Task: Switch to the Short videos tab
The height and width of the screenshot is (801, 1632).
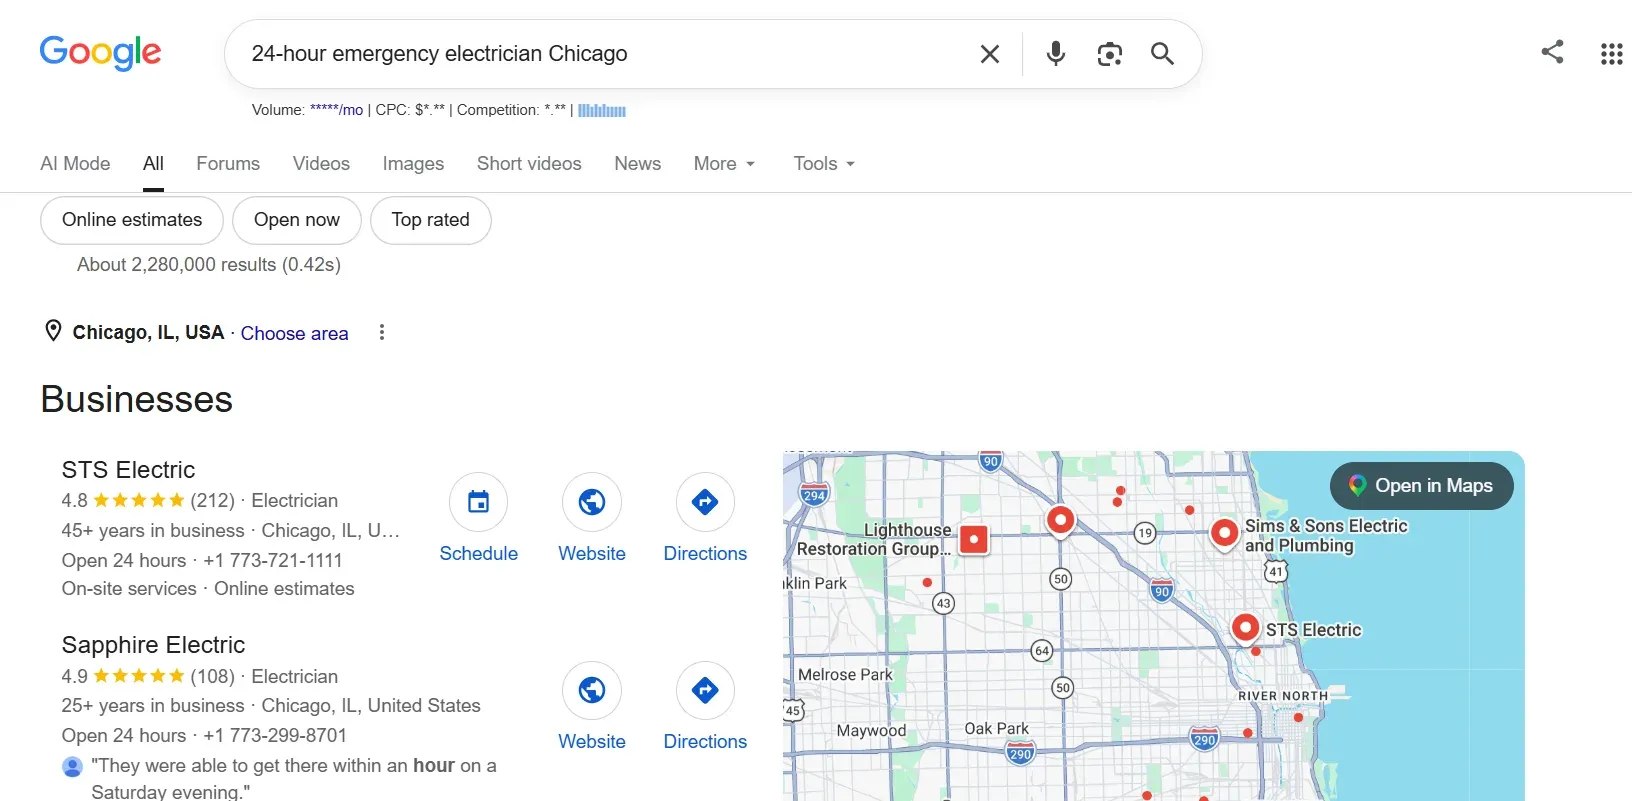Action: [x=529, y=164]
